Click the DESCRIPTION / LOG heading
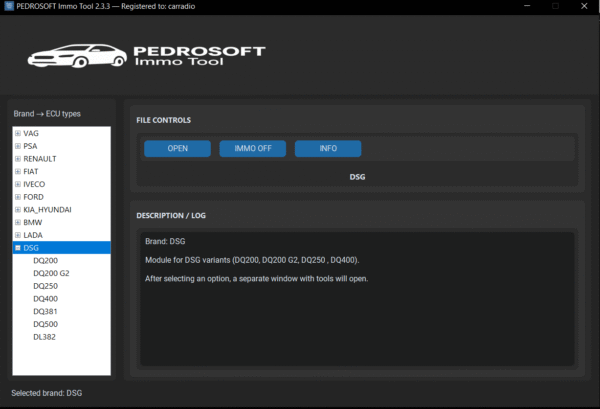Viewport: 600px width, 409px height. (x=171, y=215)
